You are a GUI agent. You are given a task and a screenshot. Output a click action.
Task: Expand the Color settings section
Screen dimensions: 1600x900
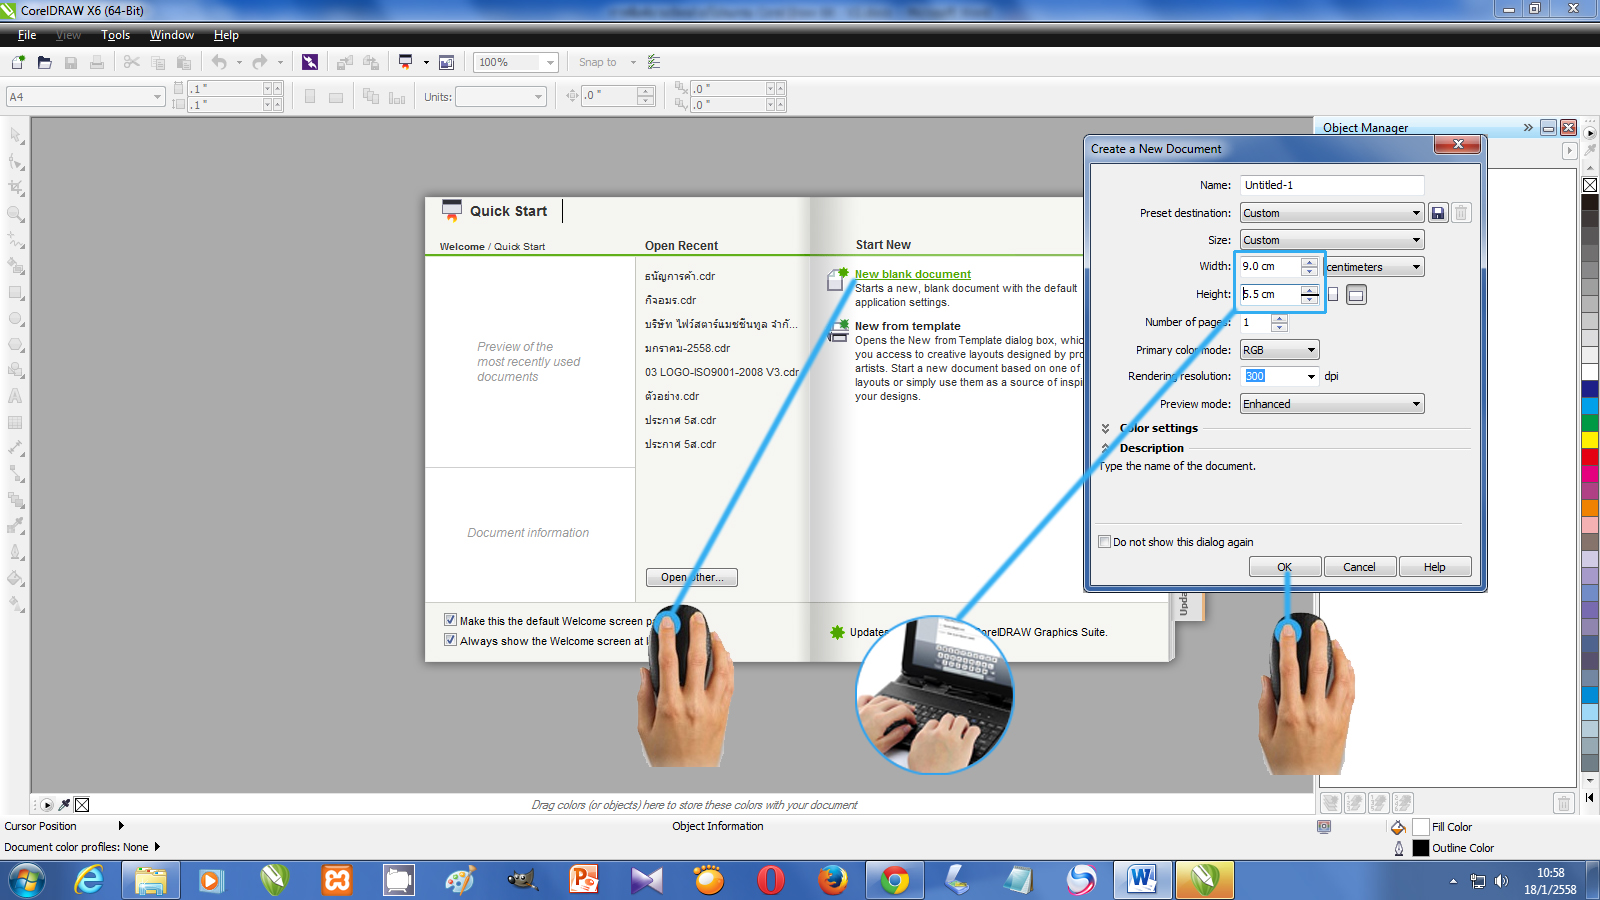[1106, 428]
